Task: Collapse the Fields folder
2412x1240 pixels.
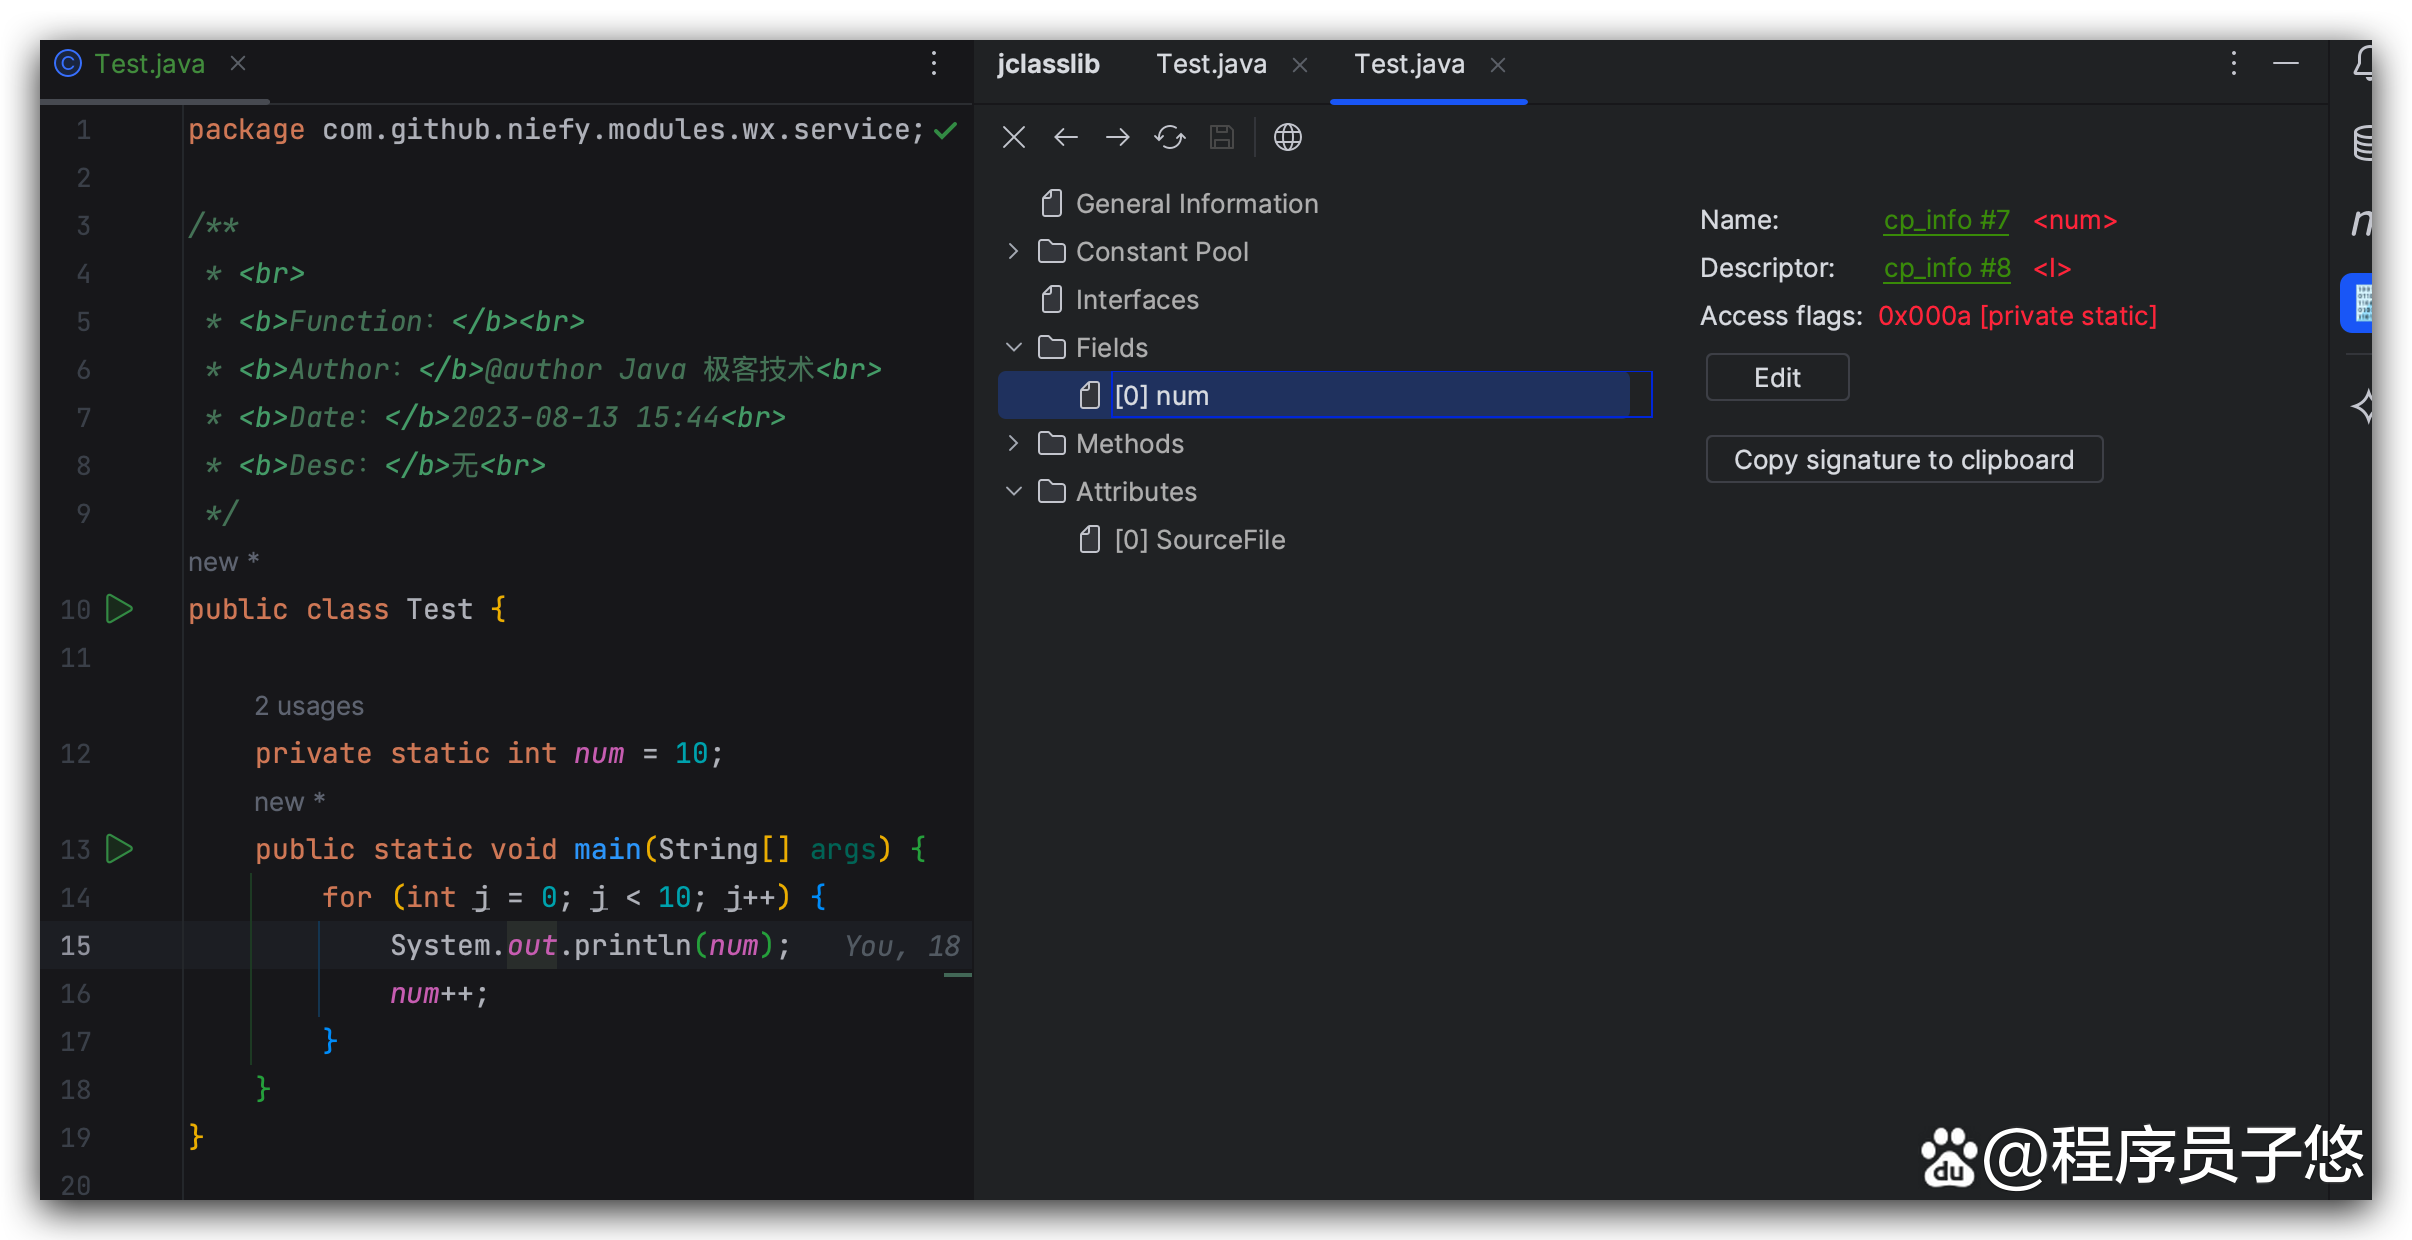Action: [1013, 347]
